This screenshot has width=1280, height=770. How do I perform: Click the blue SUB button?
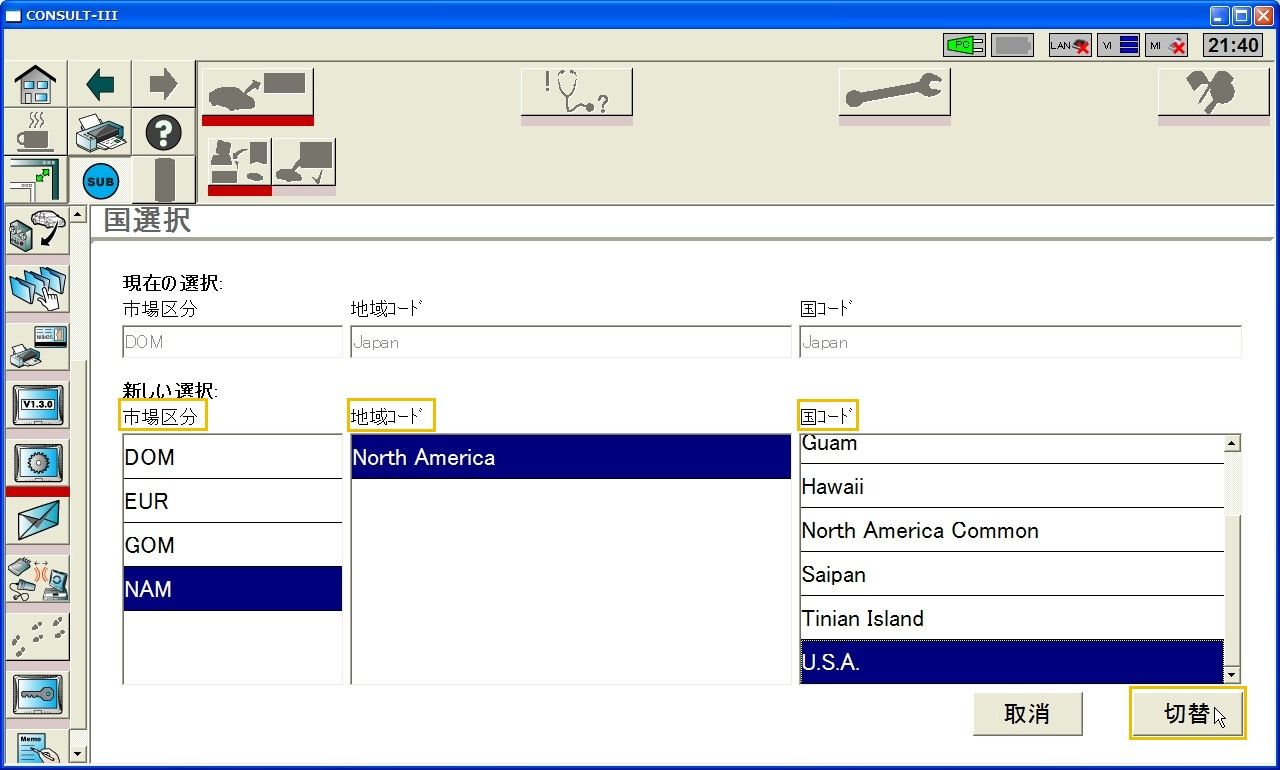100,181
